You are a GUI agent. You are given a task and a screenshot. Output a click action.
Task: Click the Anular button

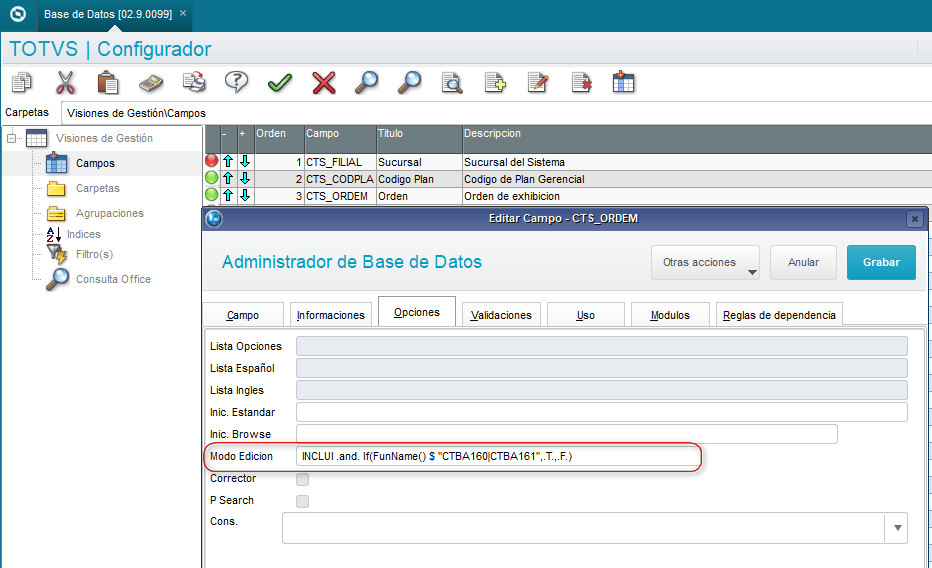(x=803, y=262)
